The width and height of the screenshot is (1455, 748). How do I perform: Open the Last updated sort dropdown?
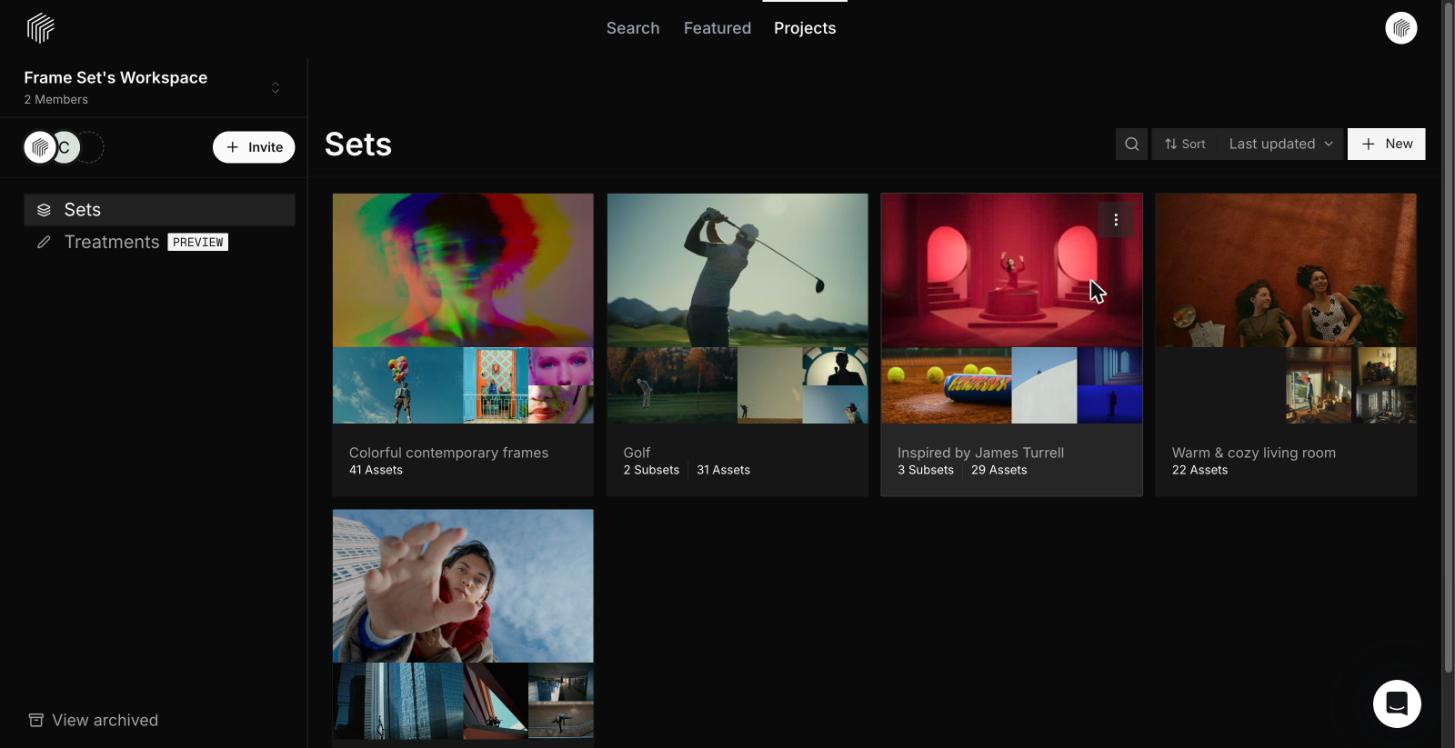click(1281, 144)
